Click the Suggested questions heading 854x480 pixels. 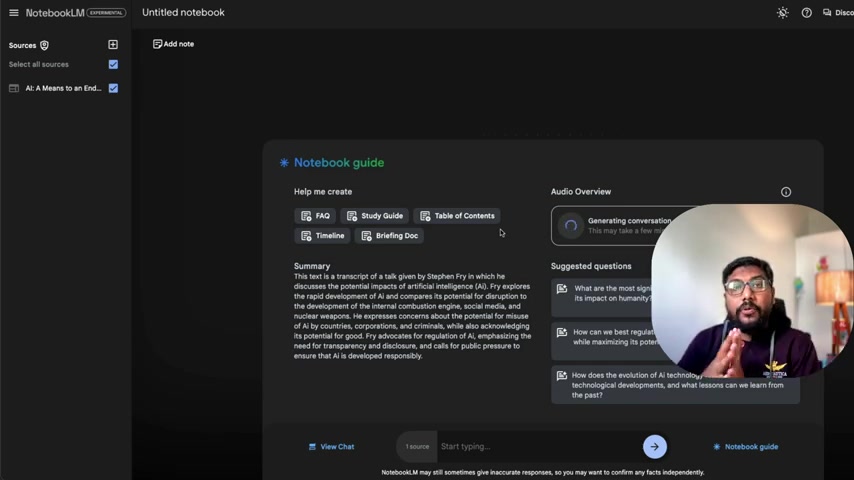point(591,266)
